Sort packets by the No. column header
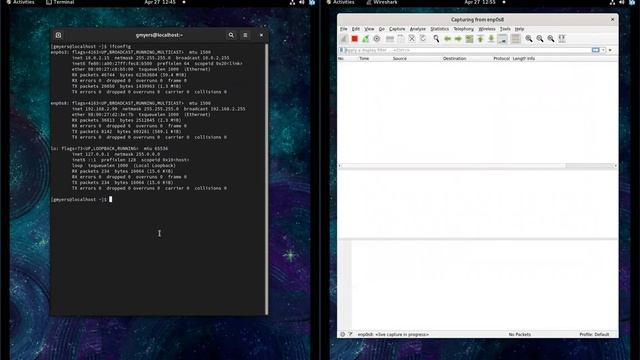 341,59
